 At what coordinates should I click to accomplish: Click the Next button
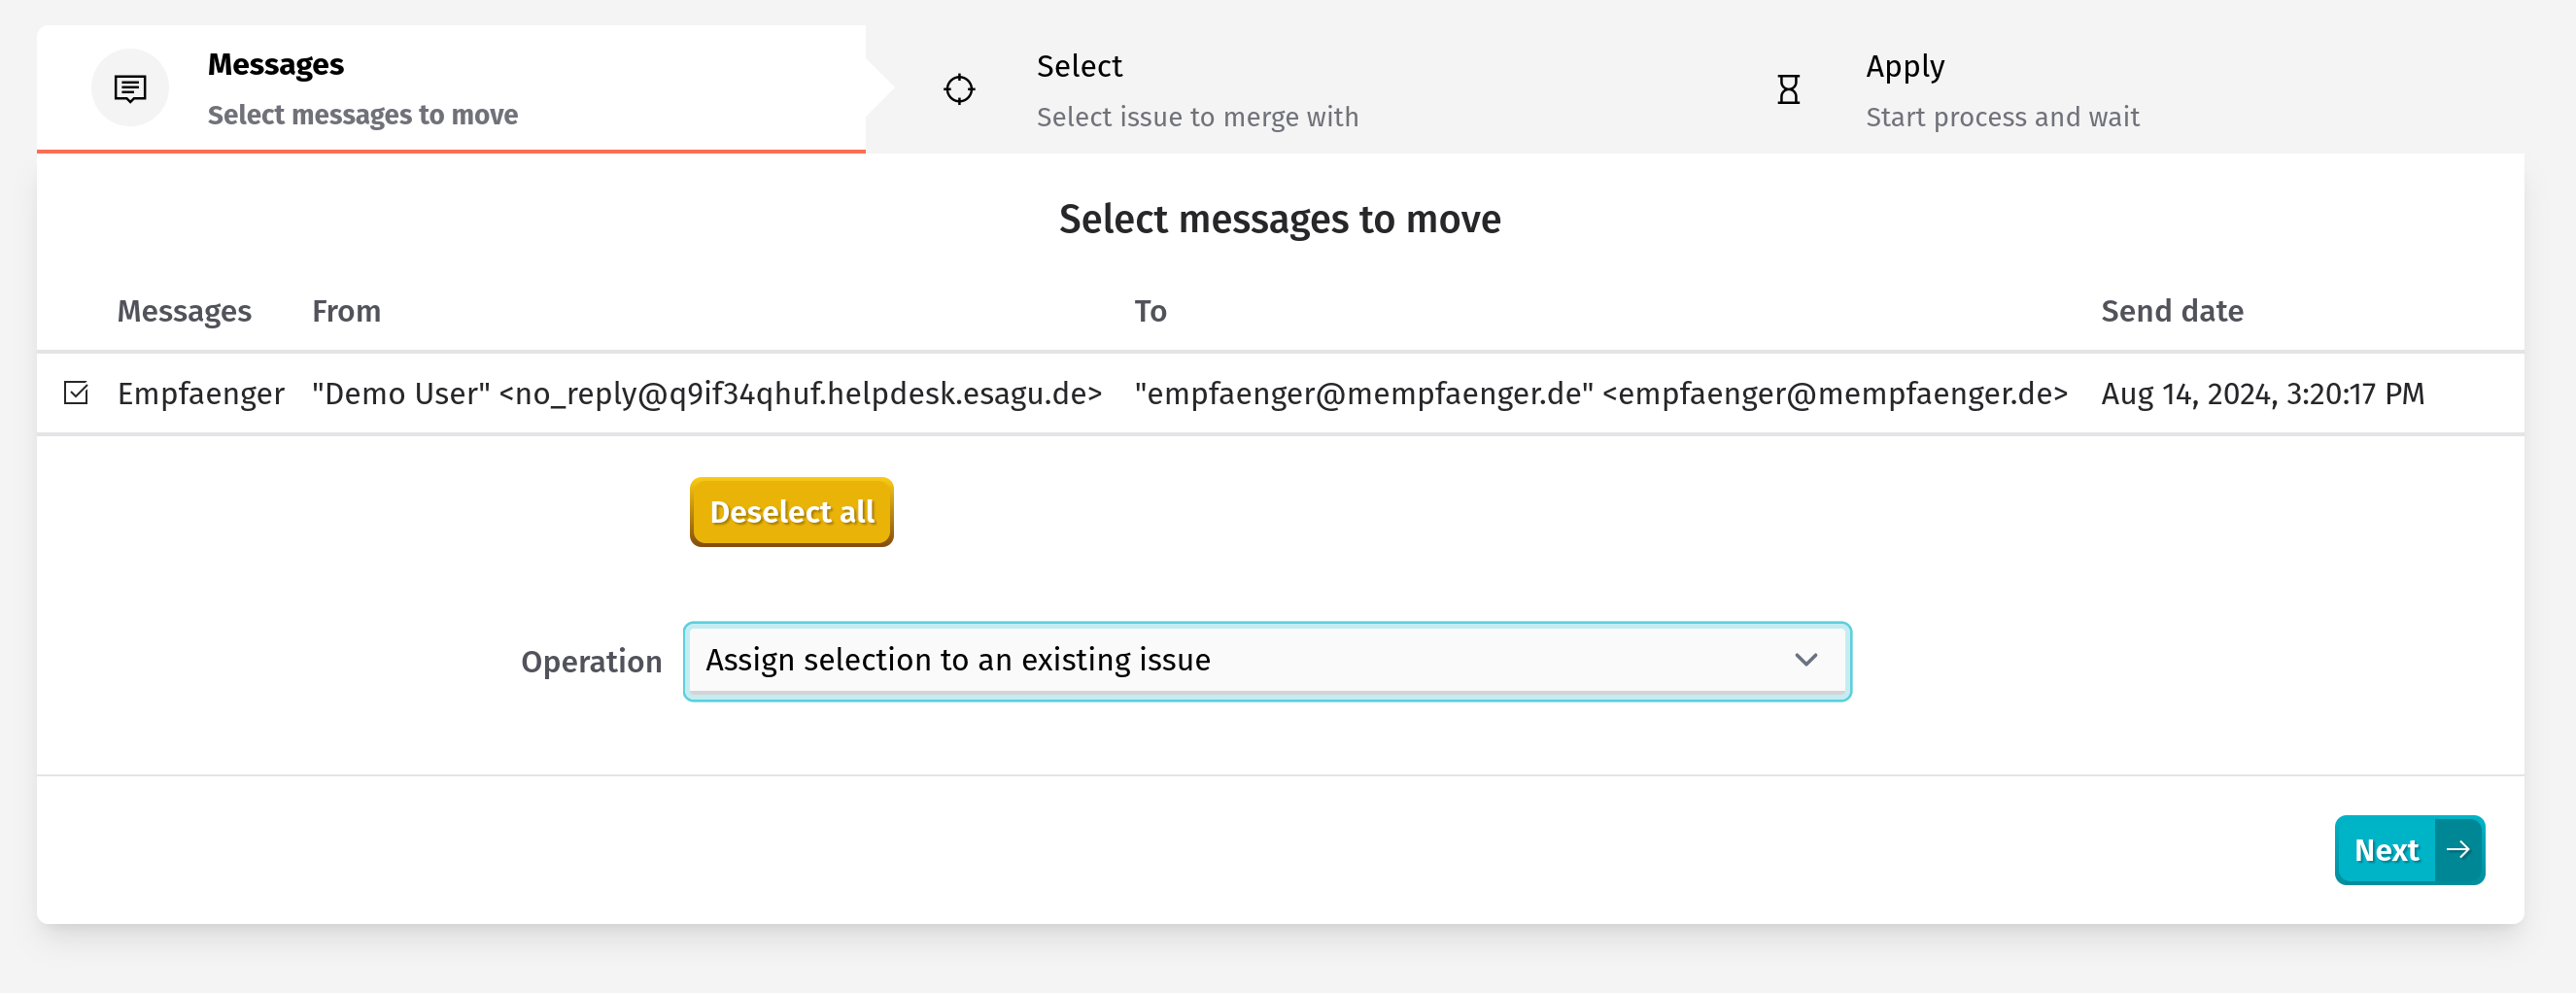pyautogui.click(x=2409, y=849)
